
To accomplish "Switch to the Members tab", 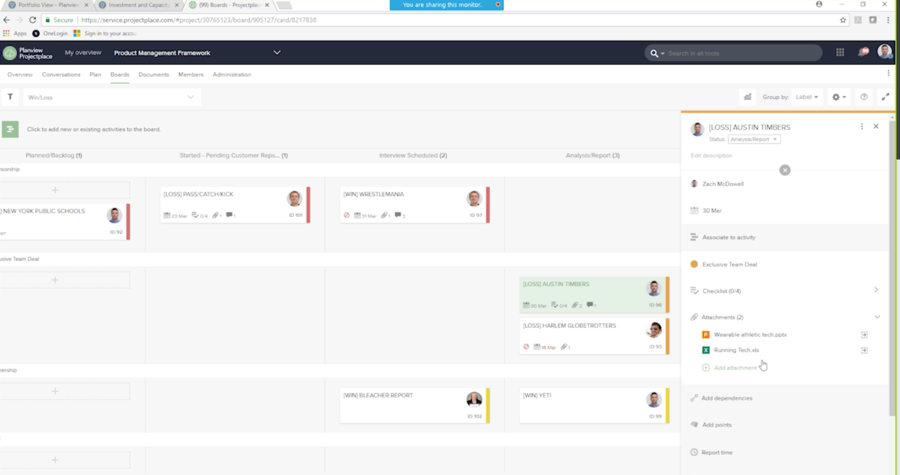I will click(x=191, y=75).
